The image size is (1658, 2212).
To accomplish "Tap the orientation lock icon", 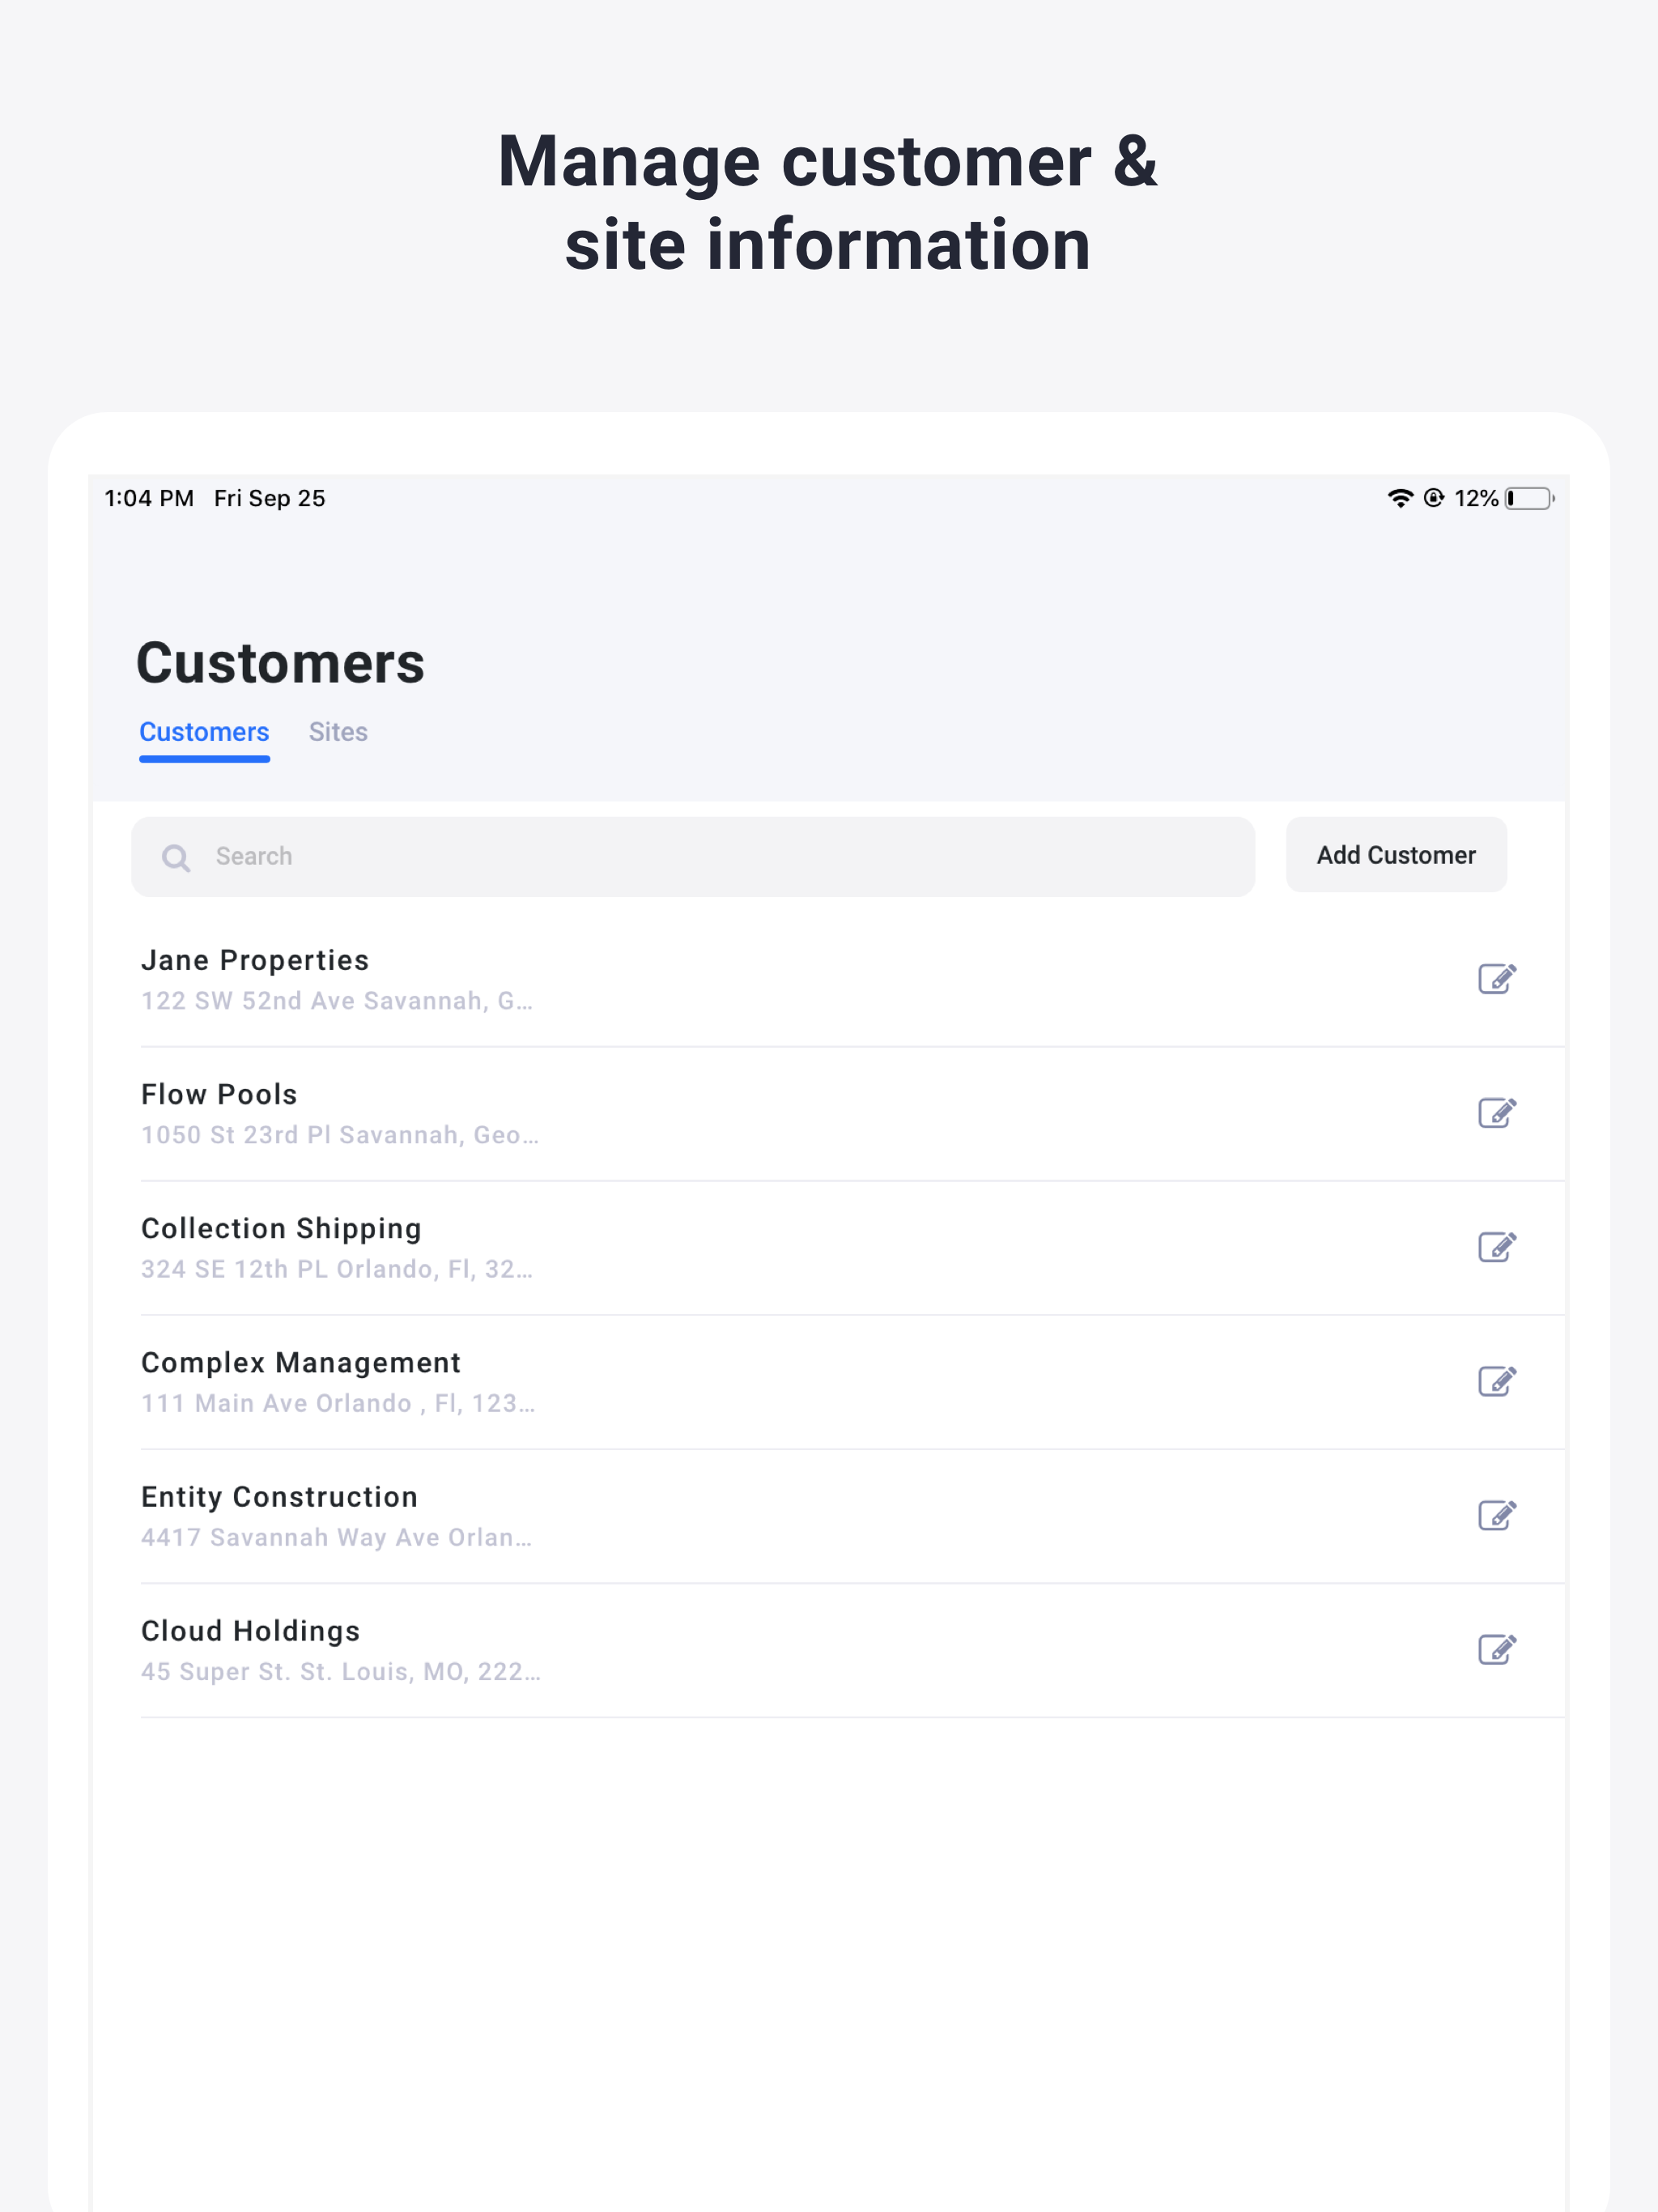I will pos(1434,498).
